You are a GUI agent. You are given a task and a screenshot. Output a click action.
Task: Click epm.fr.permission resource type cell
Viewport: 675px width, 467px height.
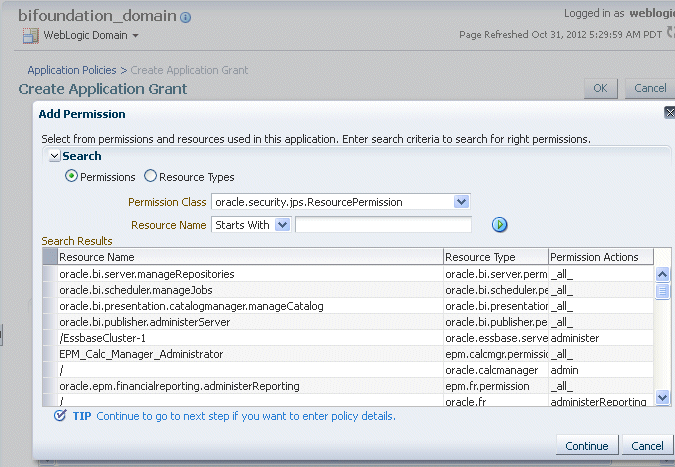click(496, 386)
